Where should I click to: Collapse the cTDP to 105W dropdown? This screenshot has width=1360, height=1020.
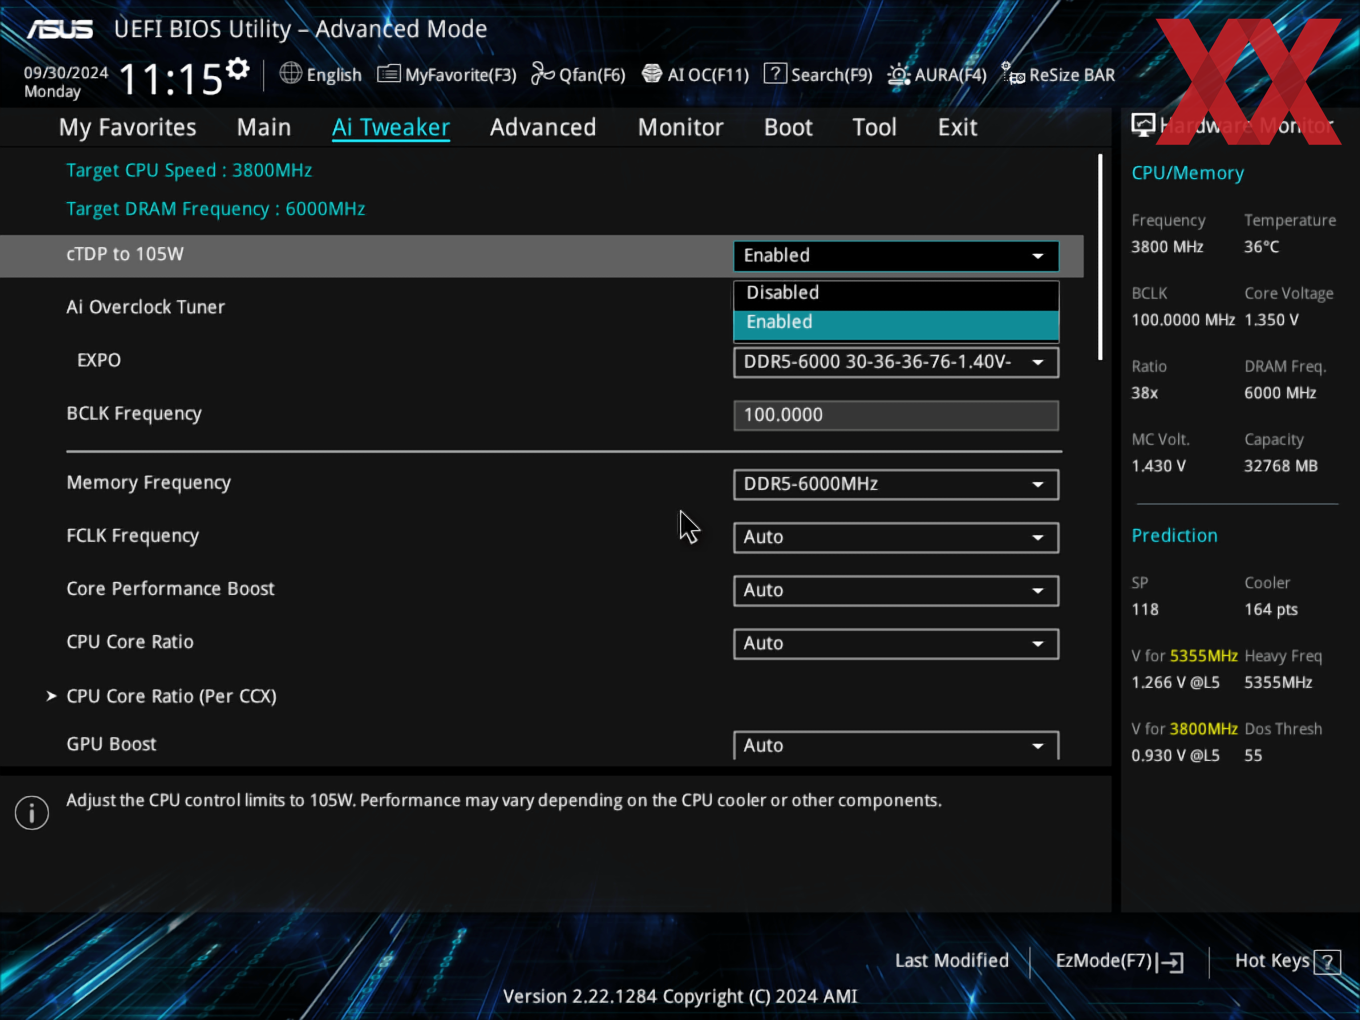click(x=896, y=256)
